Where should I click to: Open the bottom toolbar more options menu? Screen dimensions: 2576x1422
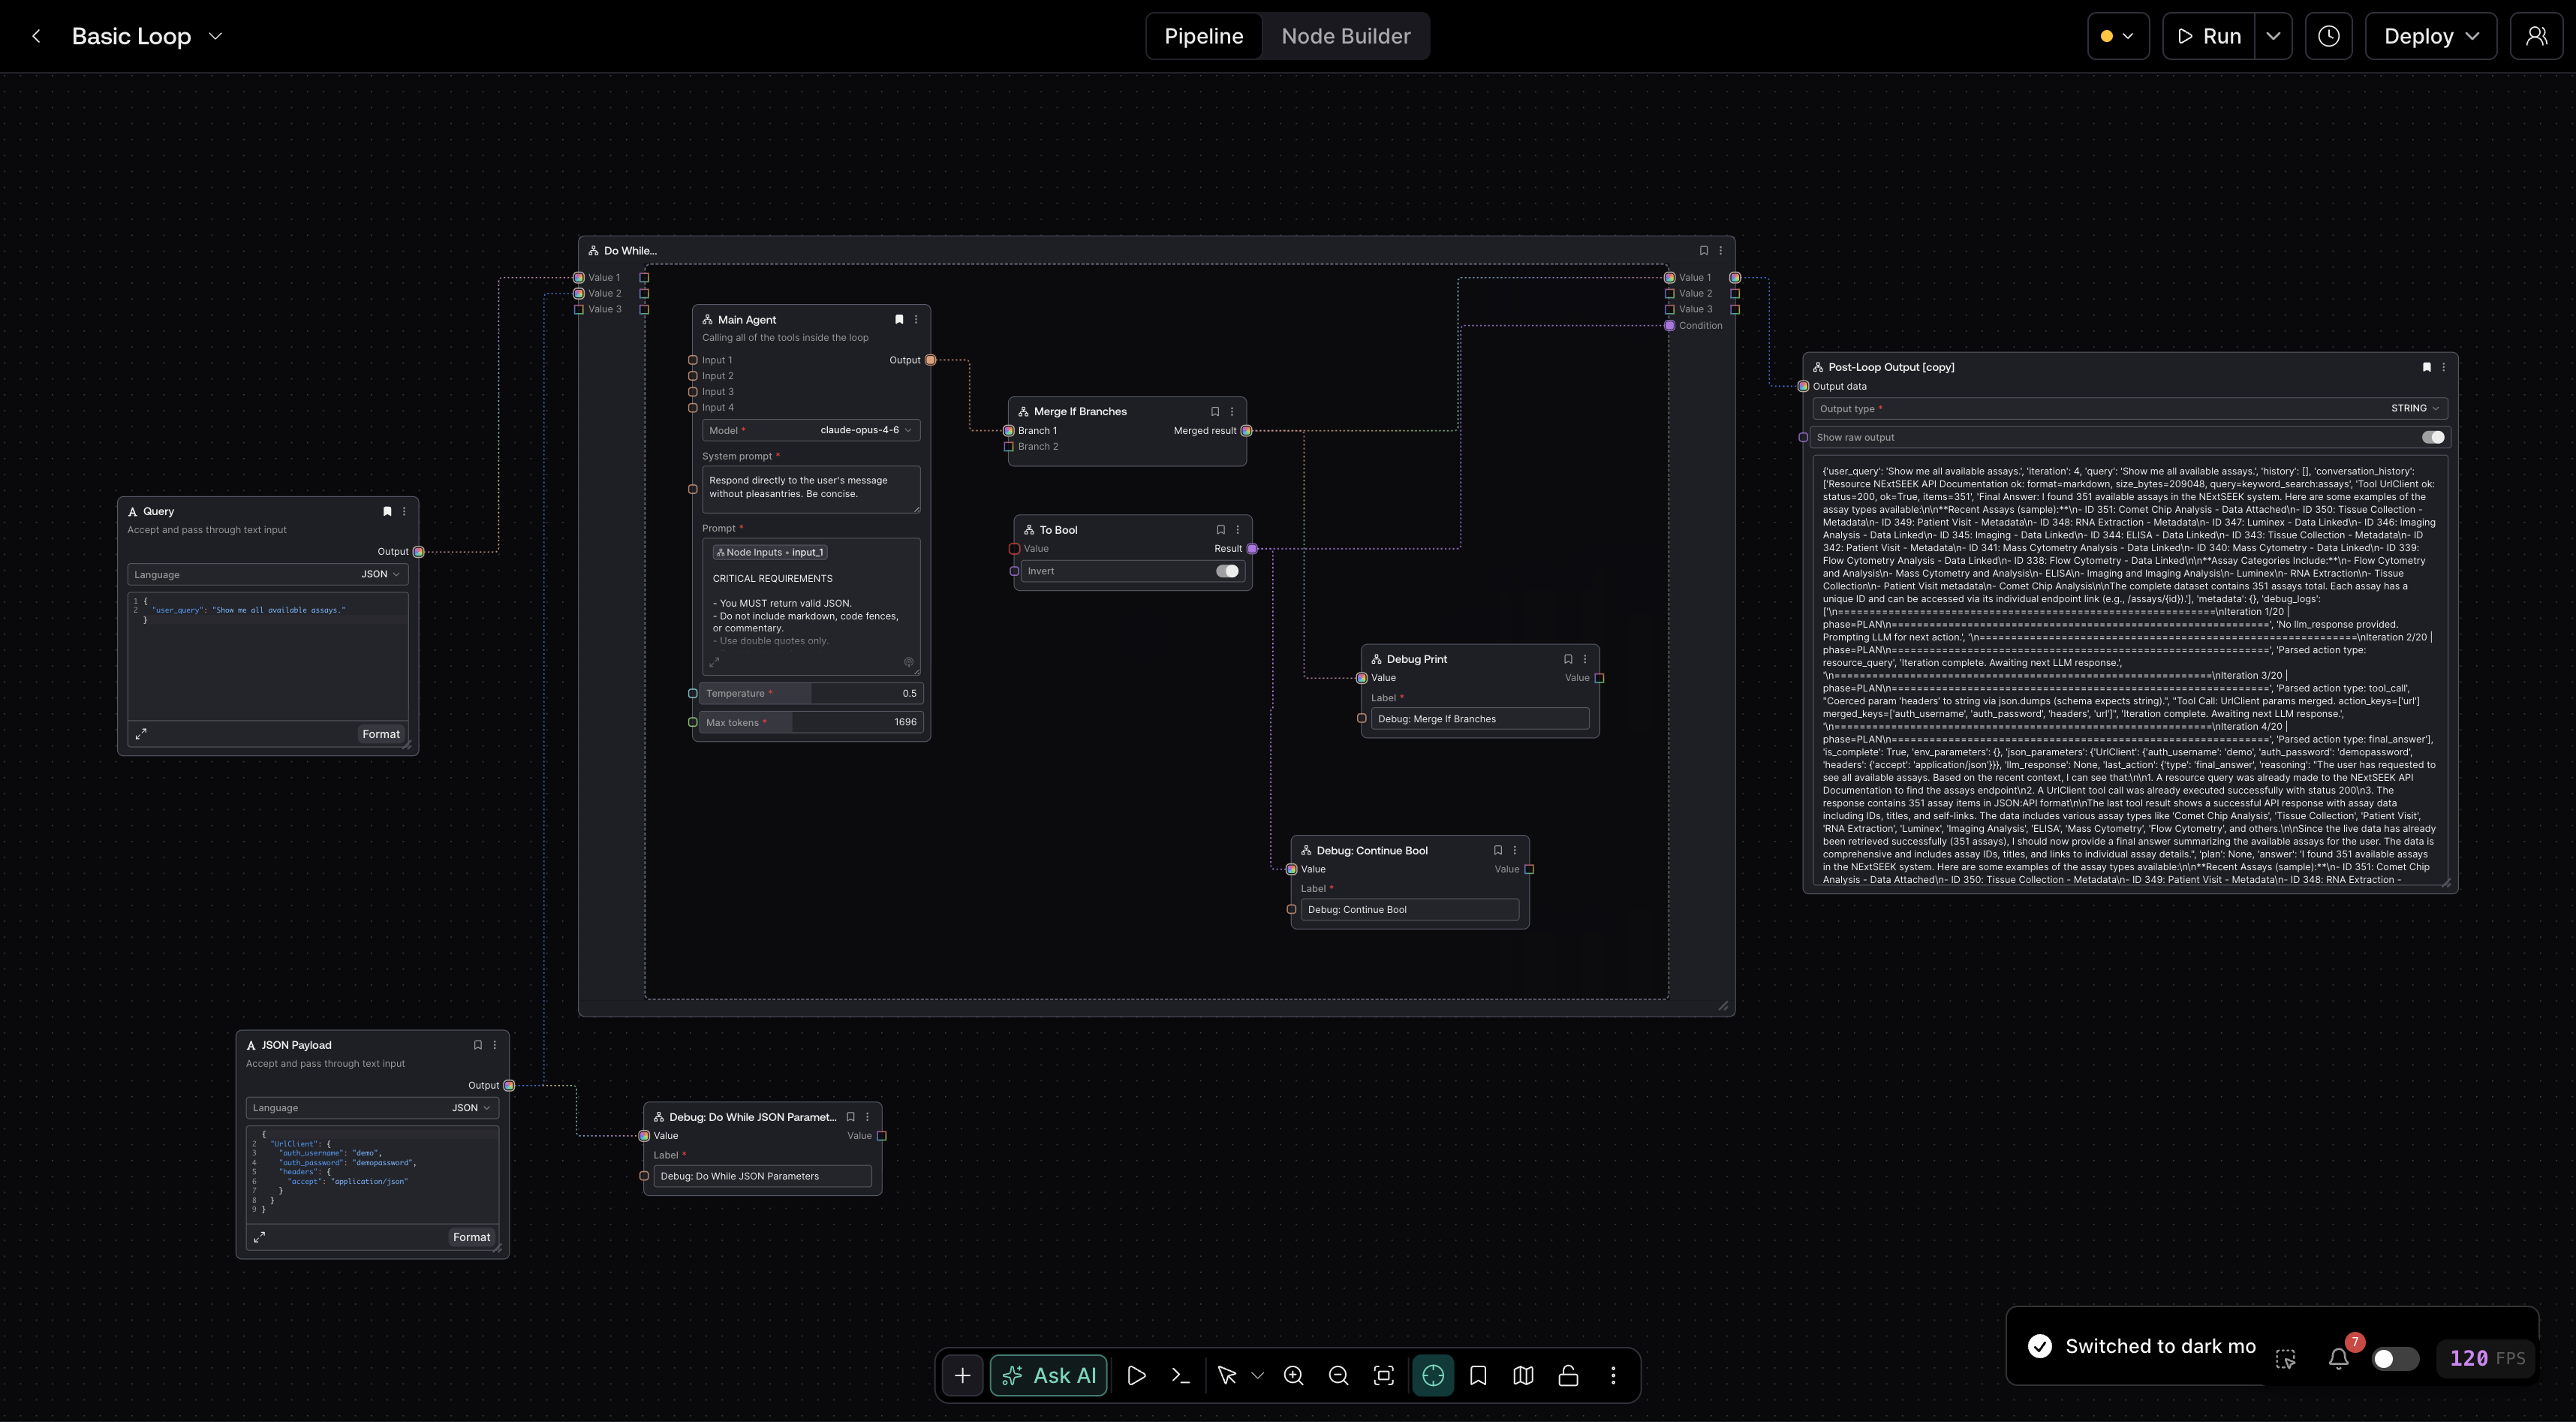tap(1613, 1375)
